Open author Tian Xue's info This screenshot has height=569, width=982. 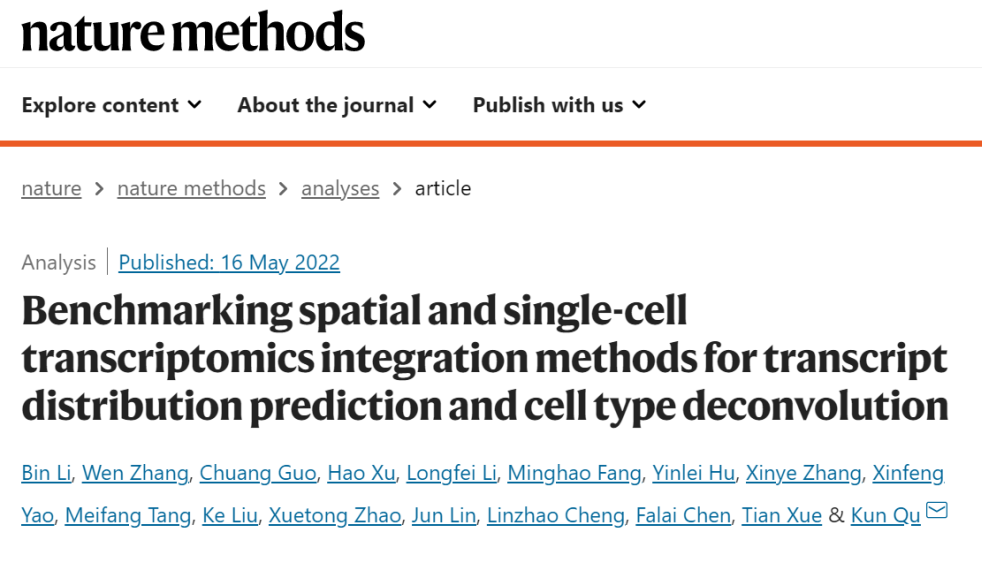click(782, 516)
